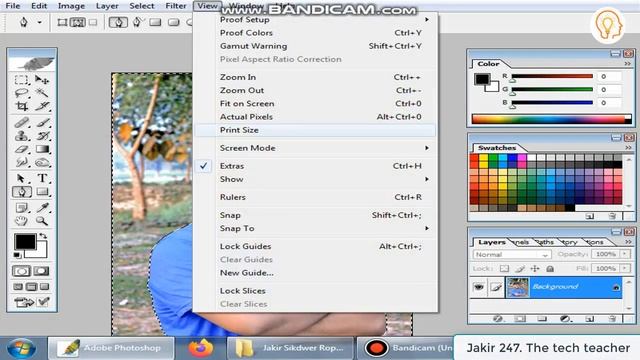This screenshot has height=360, width=640.
Task: Select the Dodge tool
Action: point(42,163)
